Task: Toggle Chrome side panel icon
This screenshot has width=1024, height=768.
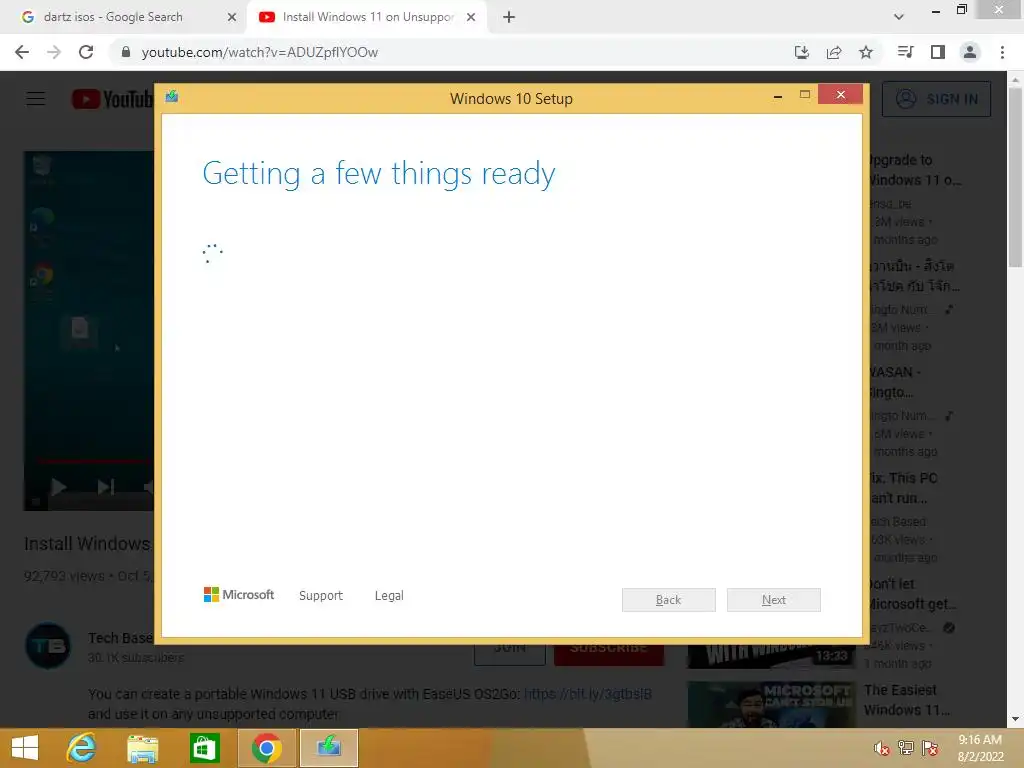Action: 938,52
